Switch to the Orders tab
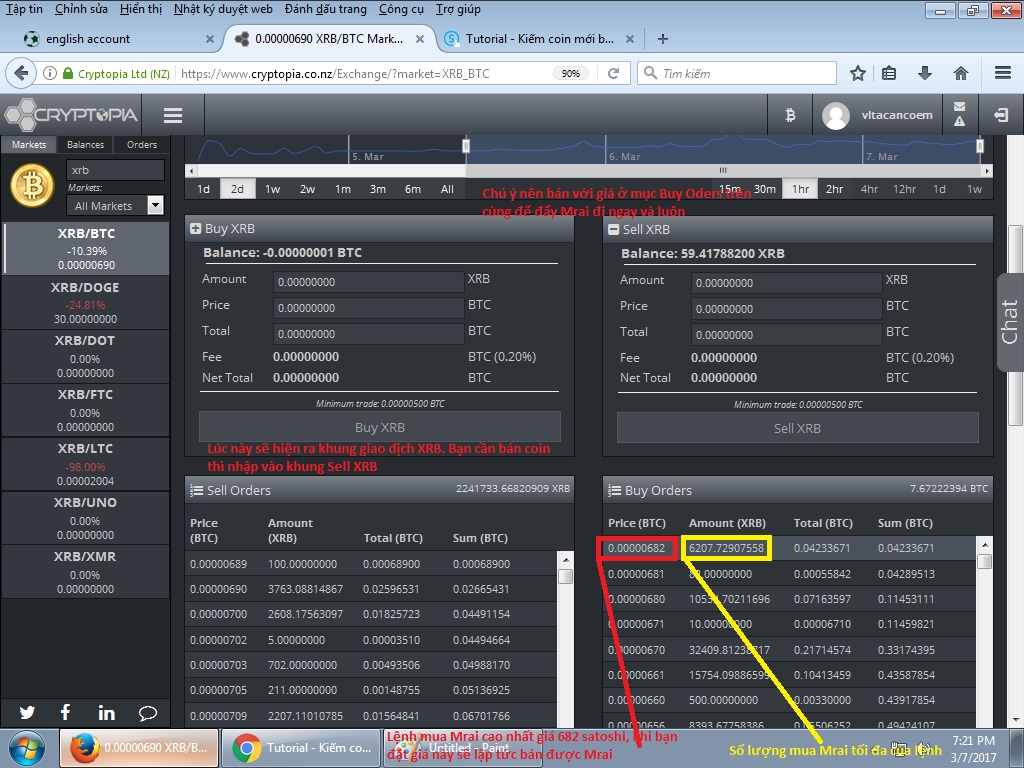 (142, 144)
